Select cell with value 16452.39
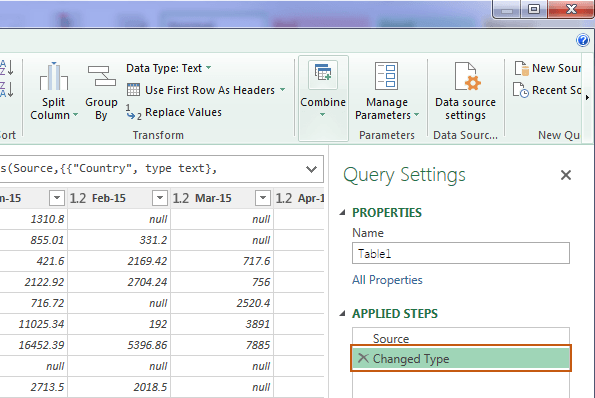Image resolution: width=595 pixels, height=398 pixels. point(33,345)
